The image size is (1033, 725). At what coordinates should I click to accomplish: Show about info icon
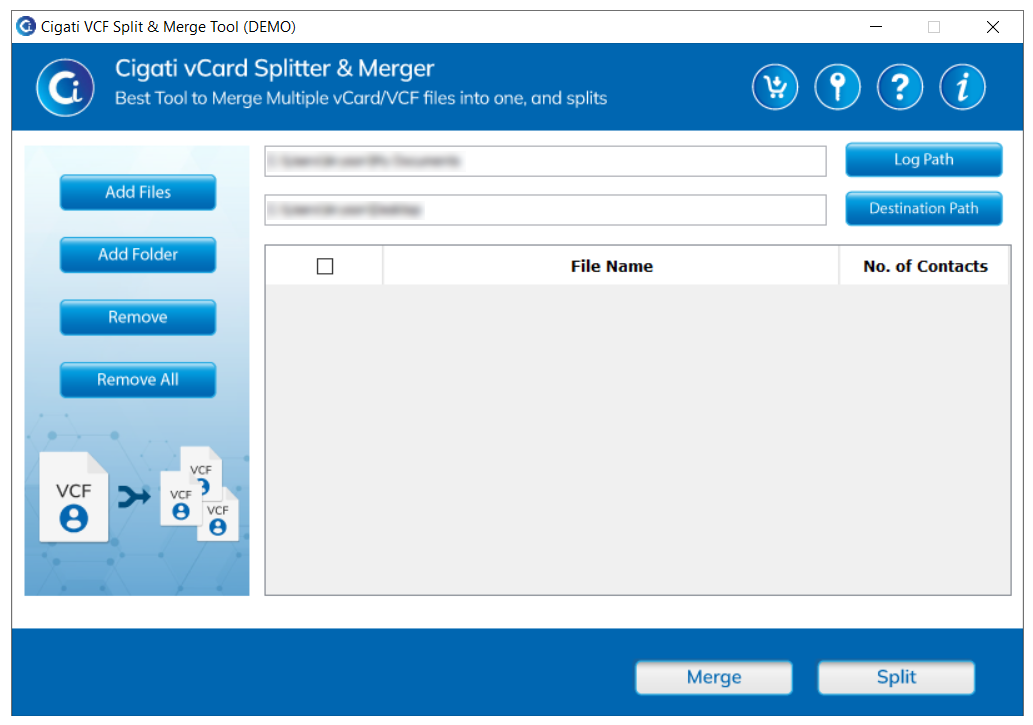[x=963, y=87]
